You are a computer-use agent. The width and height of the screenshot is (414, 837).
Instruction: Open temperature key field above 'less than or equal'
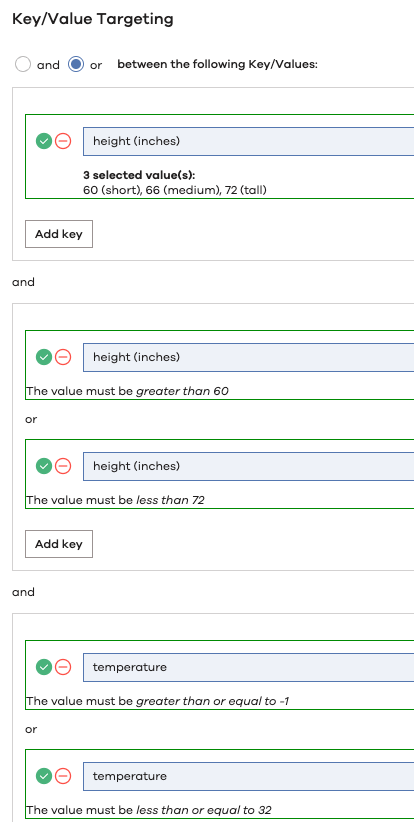point(249,776)
